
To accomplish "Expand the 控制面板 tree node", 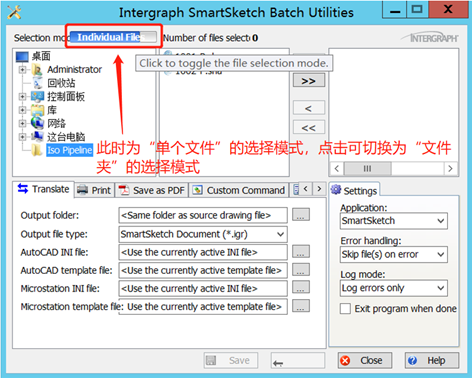I will (x=22, y=97).
